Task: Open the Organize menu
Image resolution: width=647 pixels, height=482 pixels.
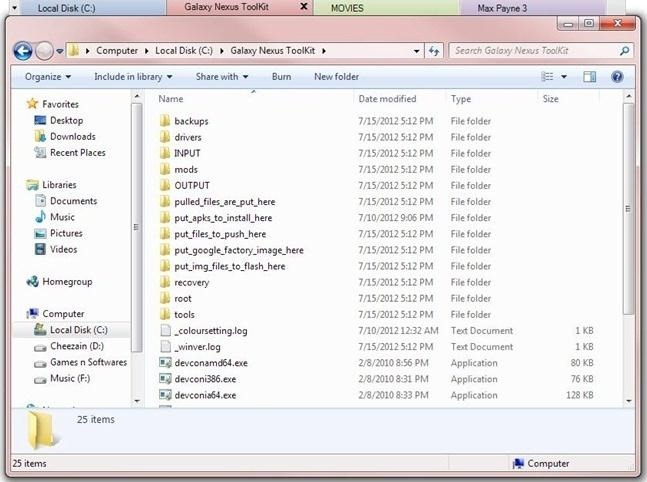Action: 48,77
